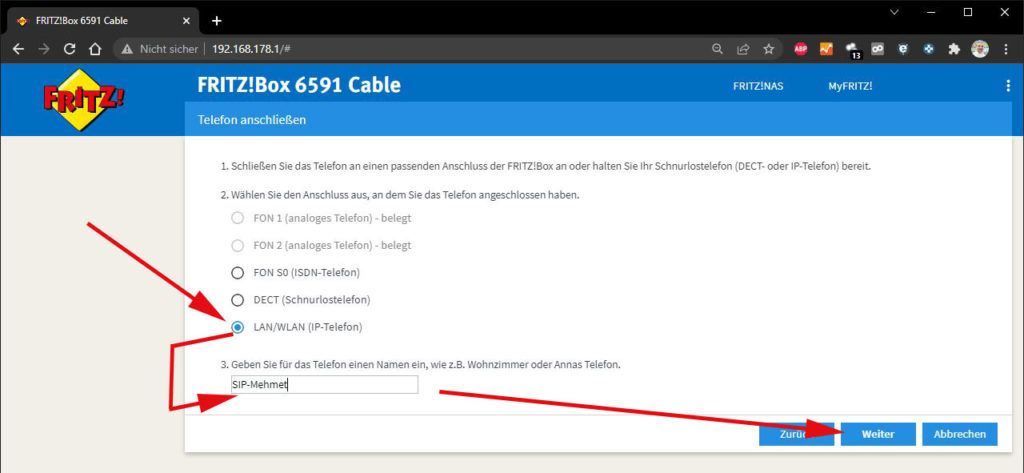Open a new browser tab
The image size is (1024, 473).
(x=217, y=21)
